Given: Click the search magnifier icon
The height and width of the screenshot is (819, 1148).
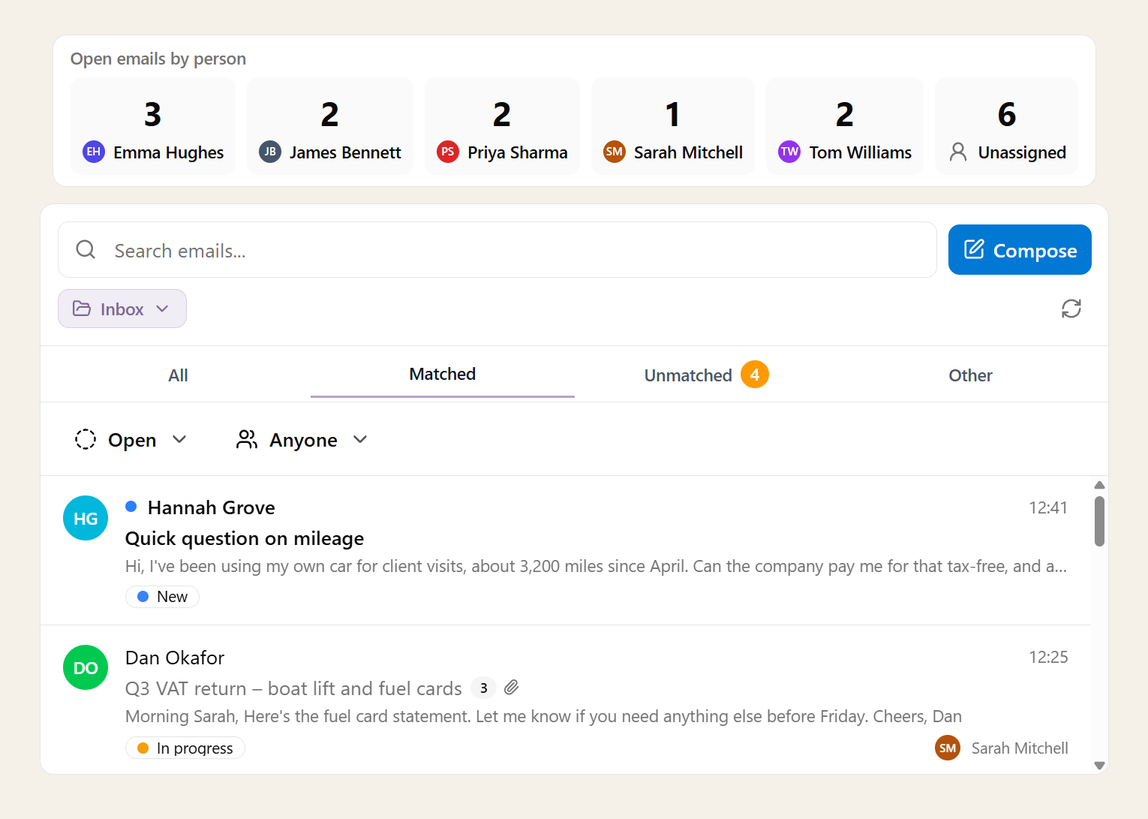Looking at the screenshot, I should pos(86,250).
